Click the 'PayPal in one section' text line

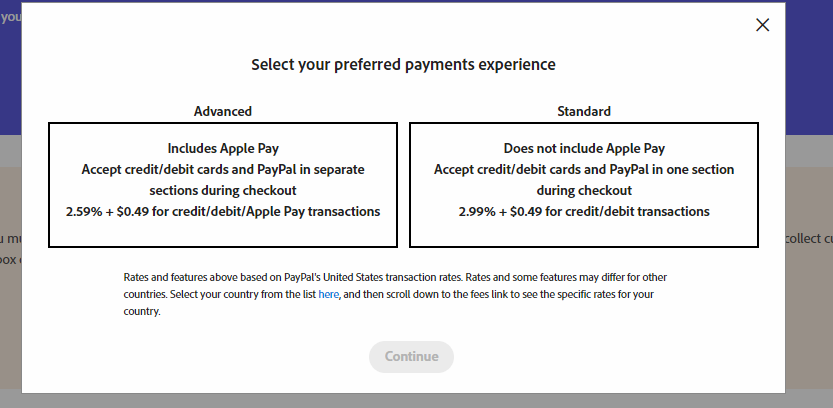coord(584,169)
